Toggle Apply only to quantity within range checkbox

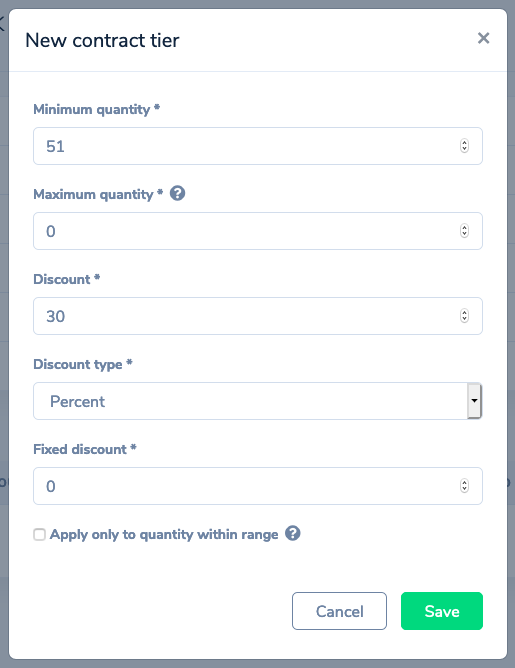[40, 534]
